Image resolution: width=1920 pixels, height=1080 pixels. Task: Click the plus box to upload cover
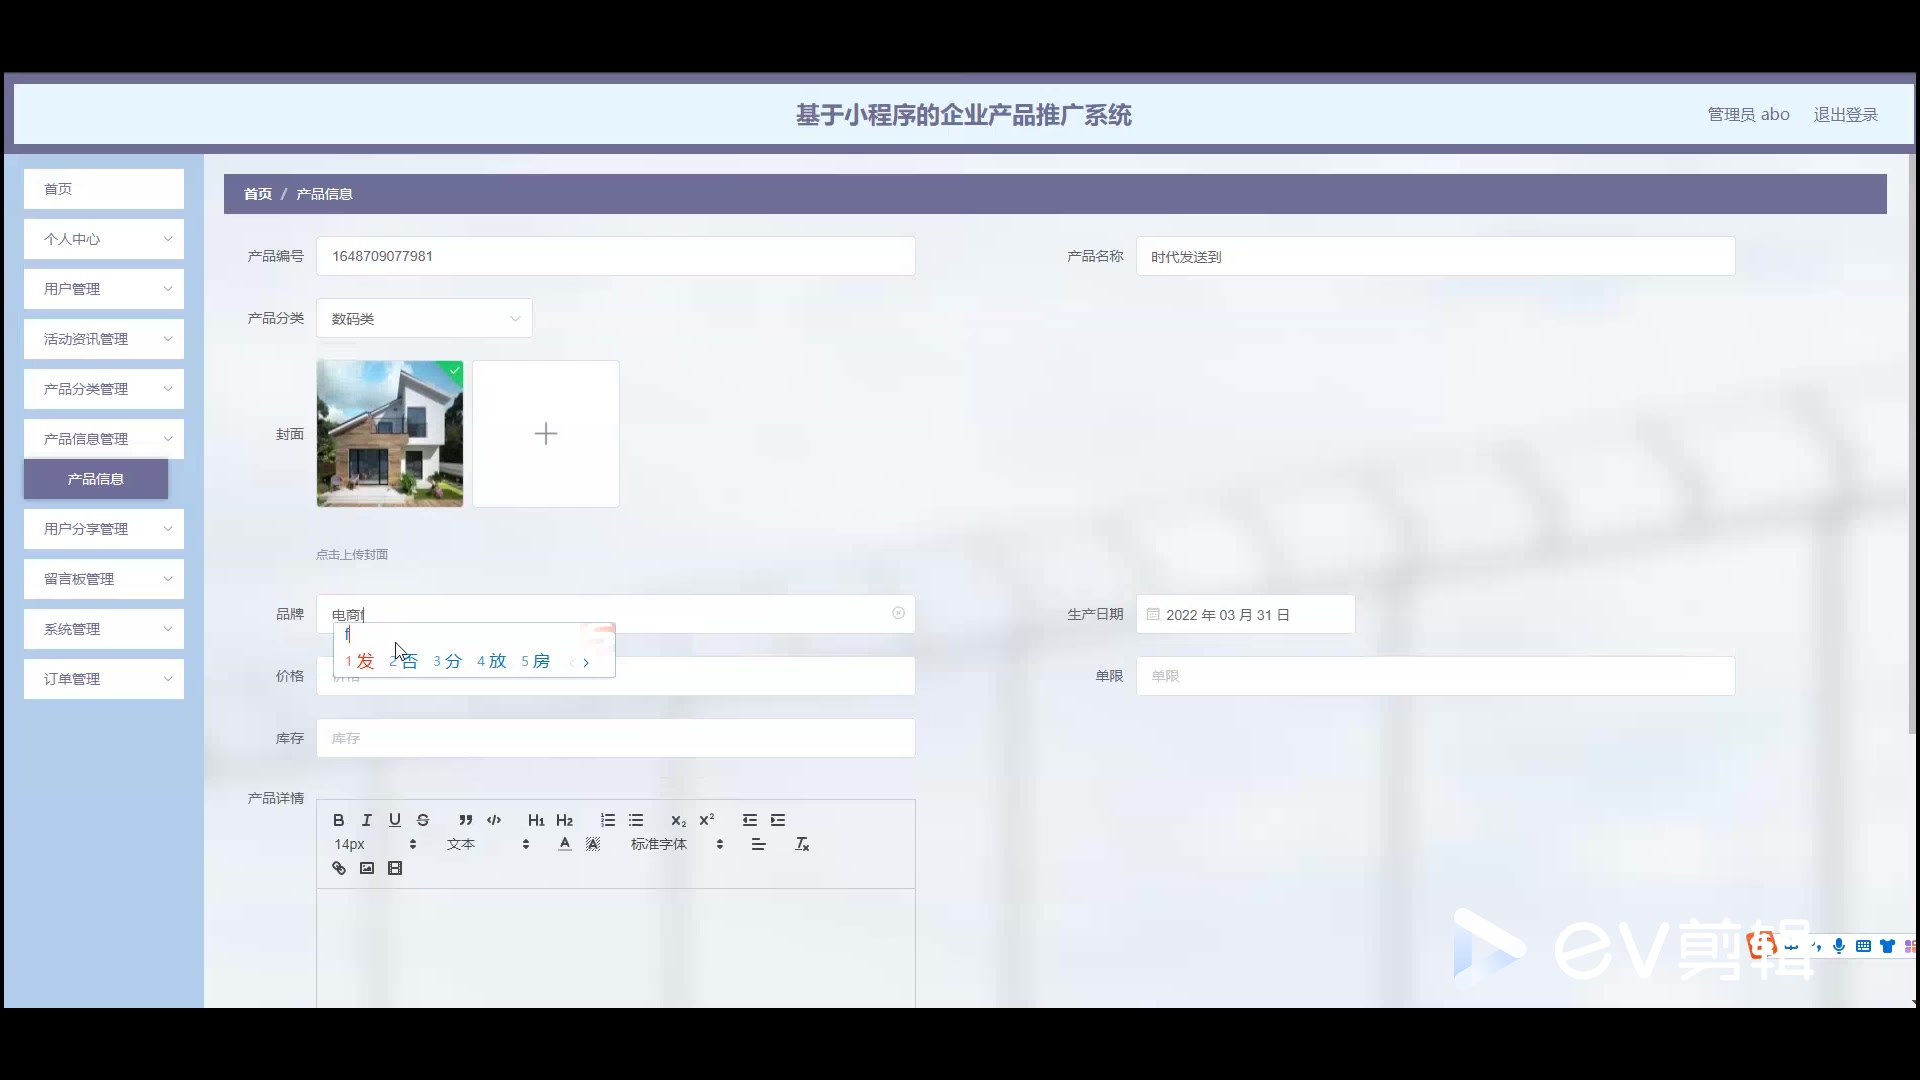click(x=546, y=434)
